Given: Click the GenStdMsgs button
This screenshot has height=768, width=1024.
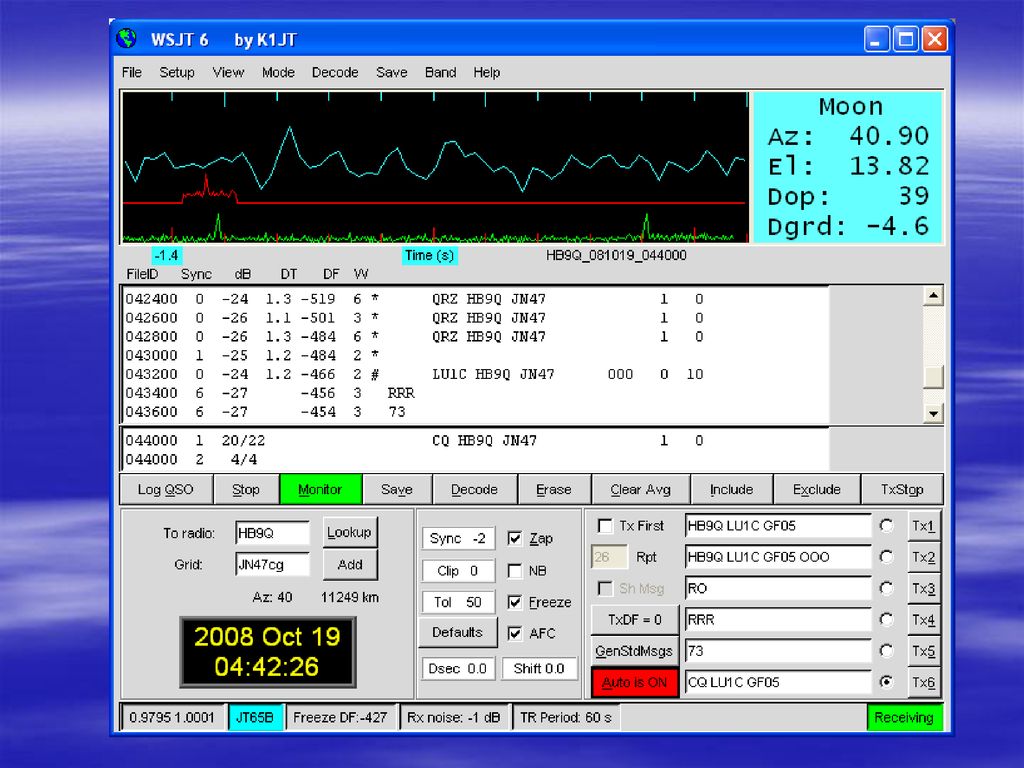Looking at the screenshot, I should point(635,650).
